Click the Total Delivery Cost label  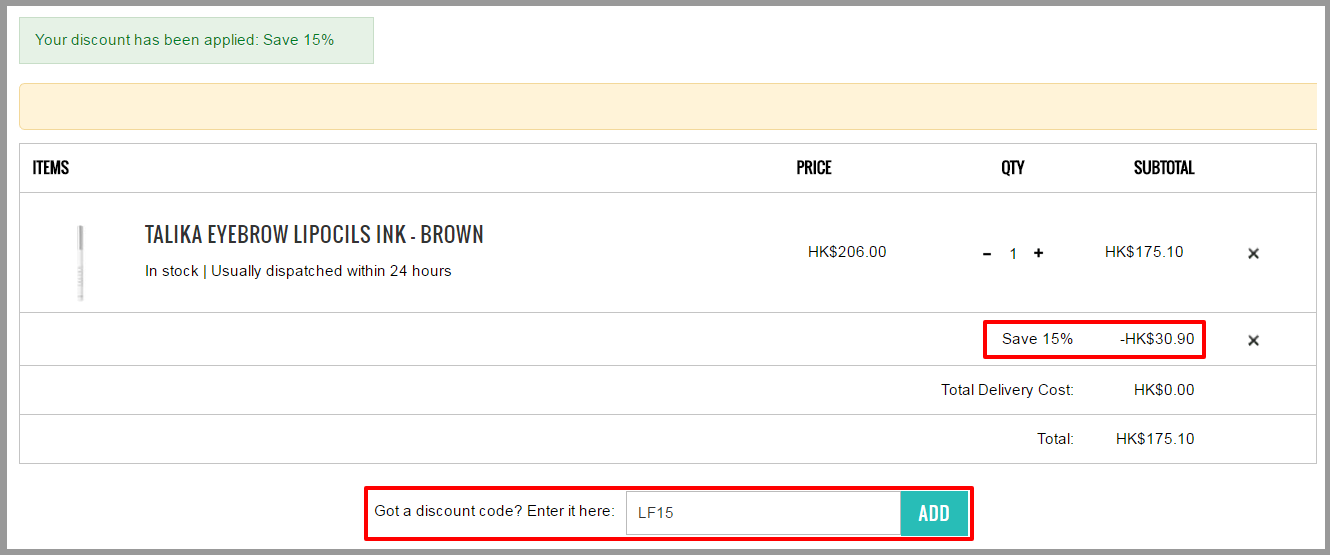[x=1007, y=390]
